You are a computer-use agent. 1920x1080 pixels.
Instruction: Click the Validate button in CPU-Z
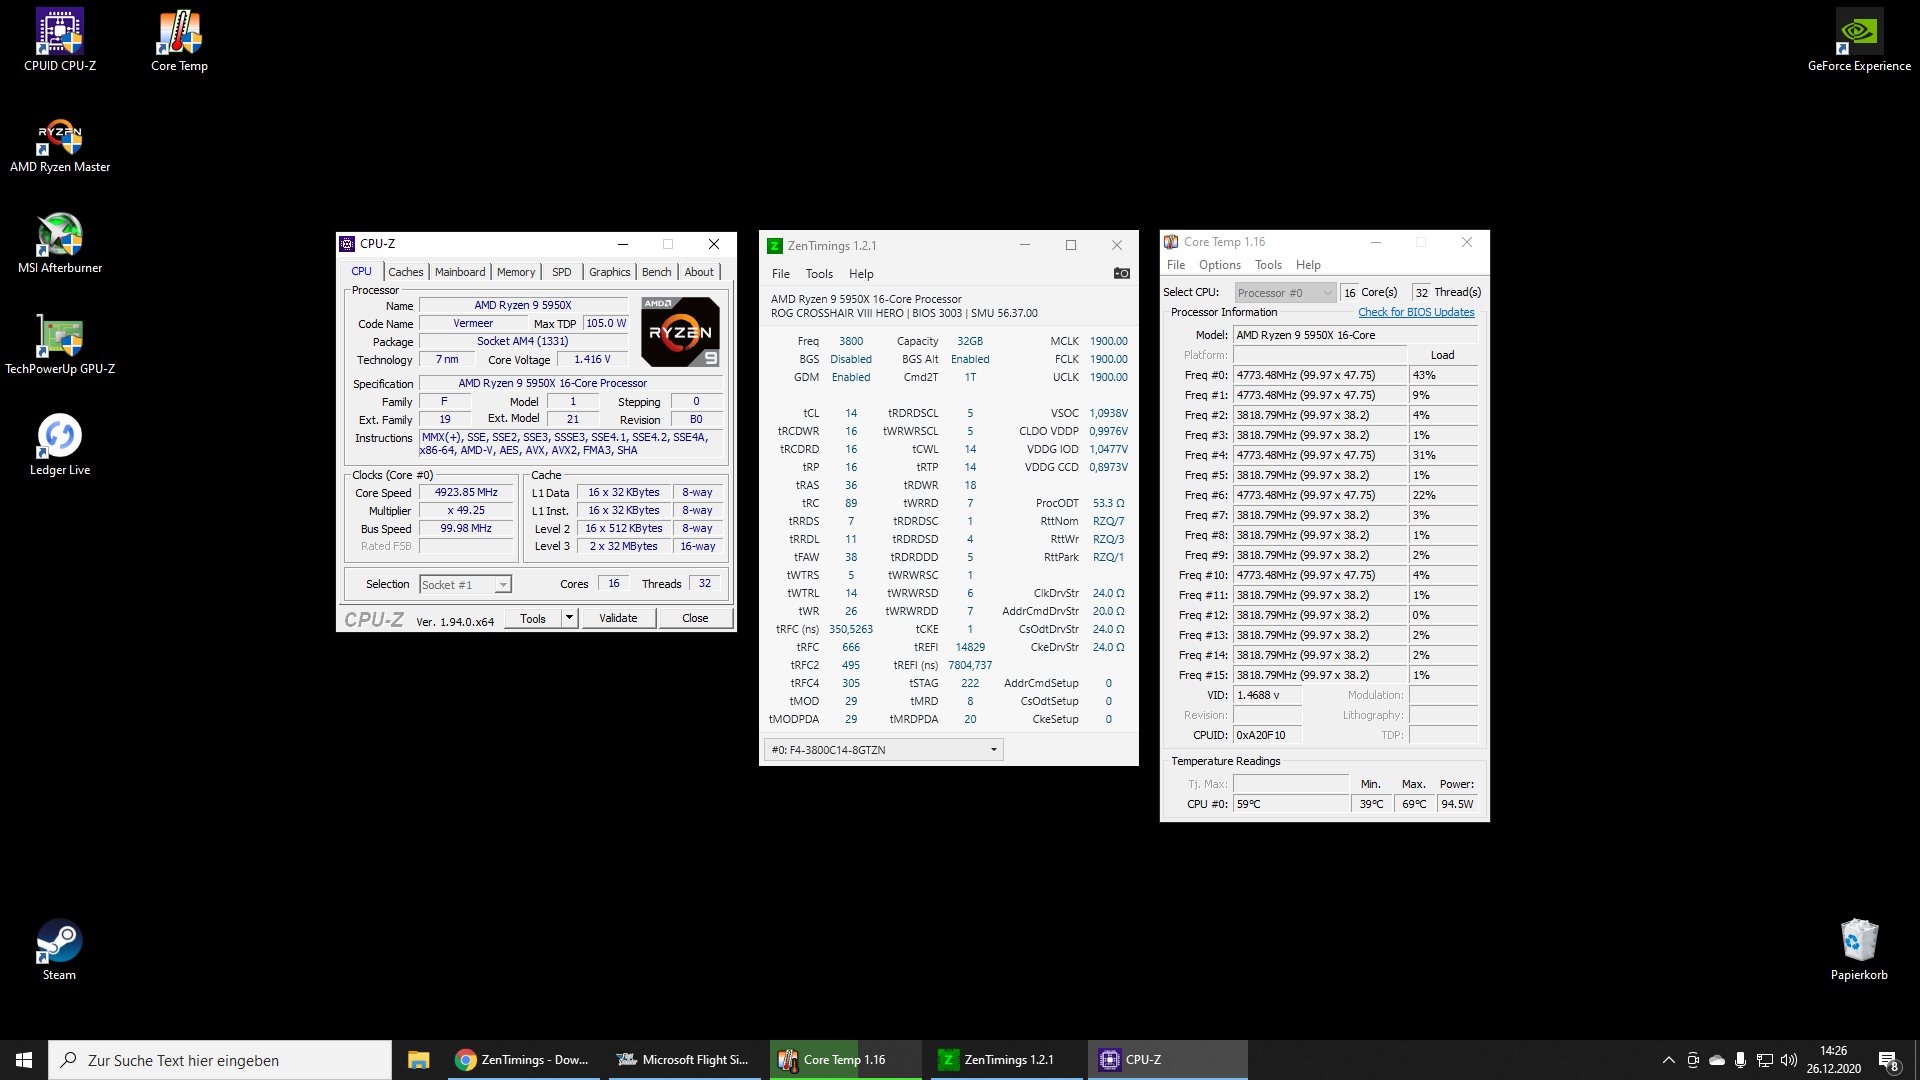tap(618, 618)
